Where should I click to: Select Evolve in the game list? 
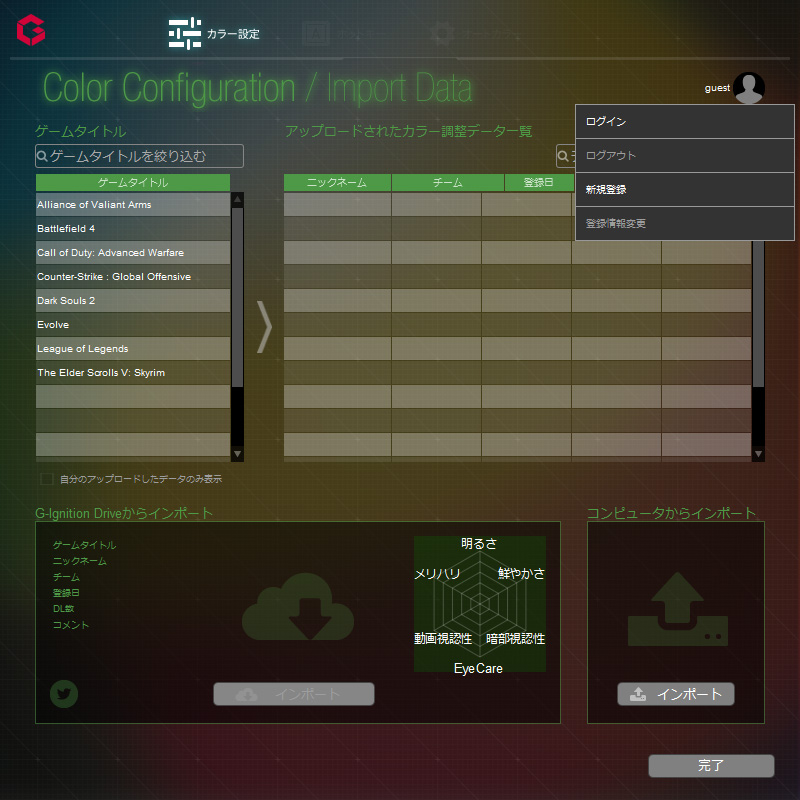[x=133, y=324]
